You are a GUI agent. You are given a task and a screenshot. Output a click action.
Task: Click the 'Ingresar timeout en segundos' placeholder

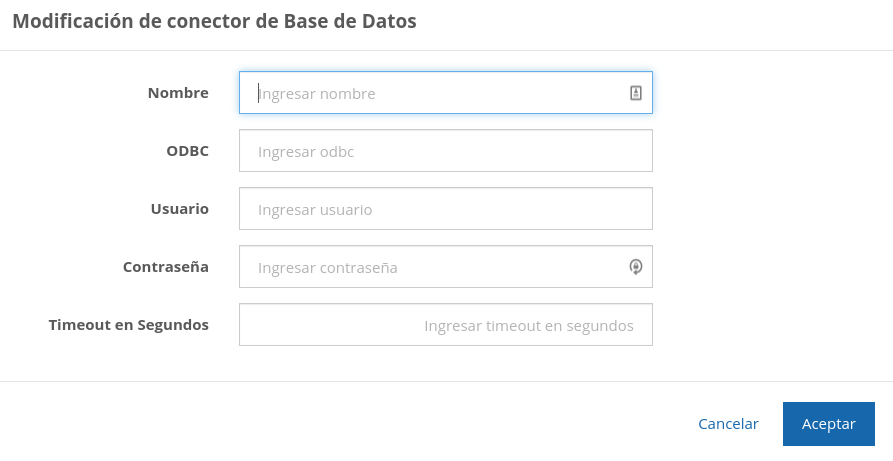(529, 326)
